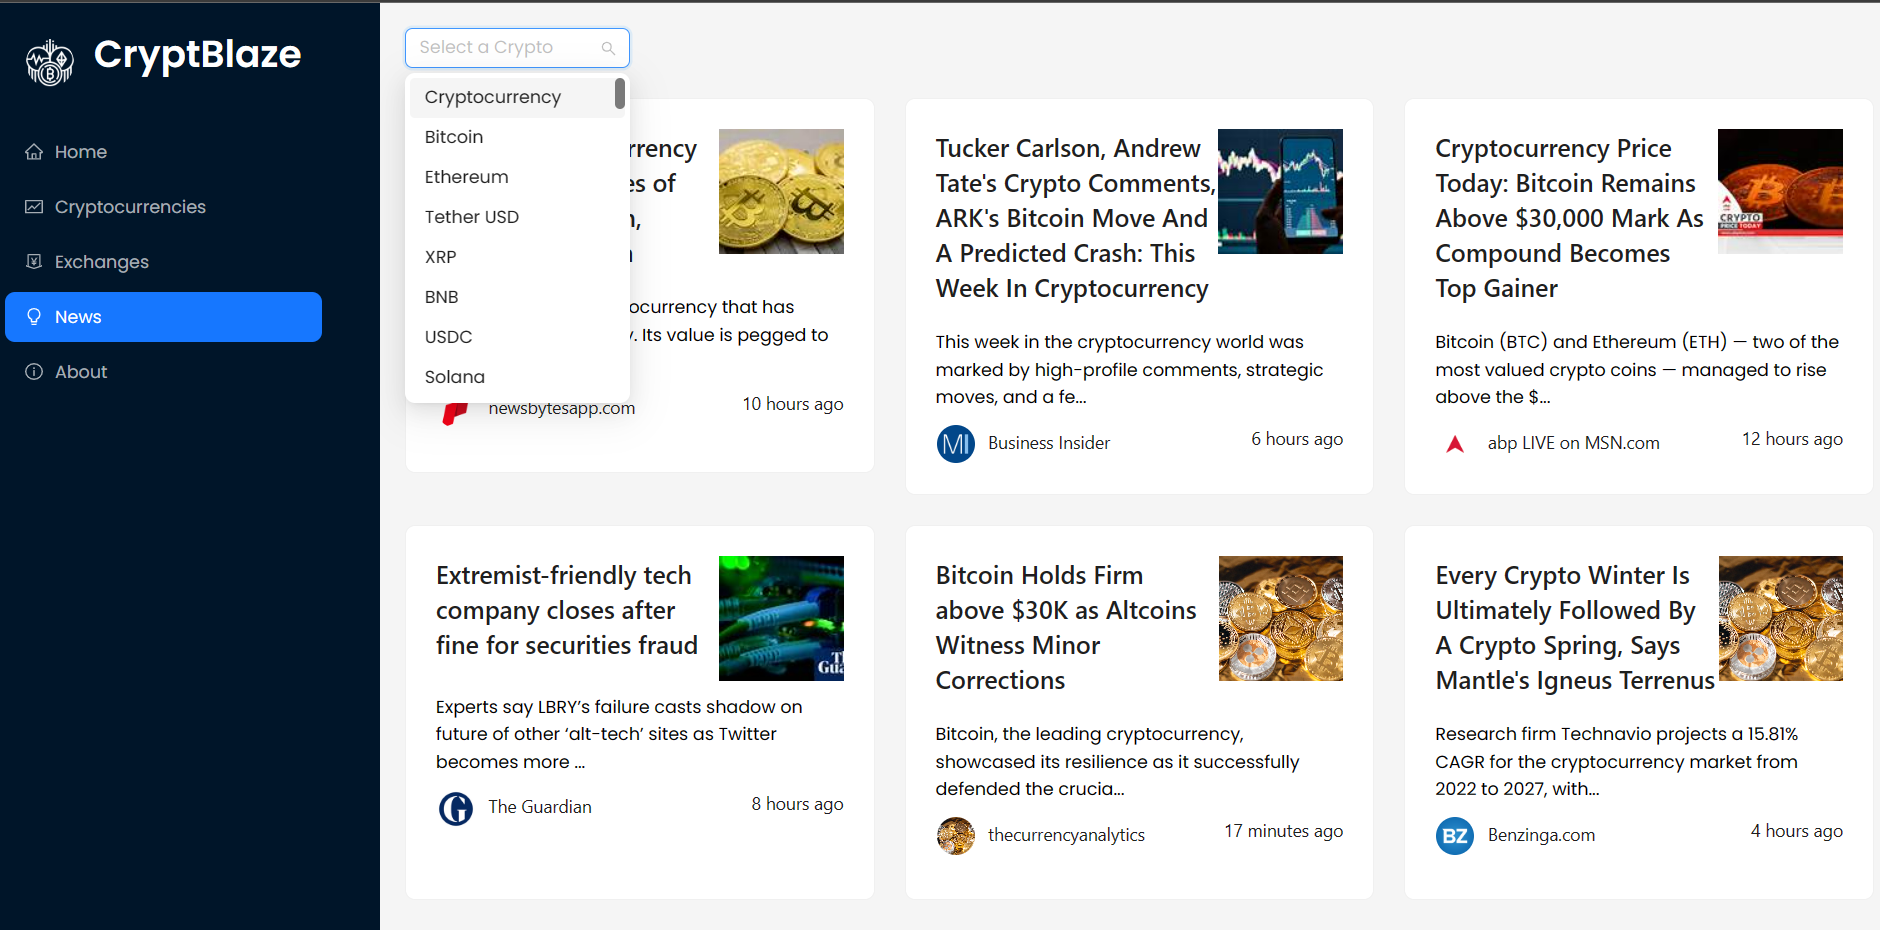Open the Every Crypto Winter article
1880x930 pixels.
tap(1575, 627)
